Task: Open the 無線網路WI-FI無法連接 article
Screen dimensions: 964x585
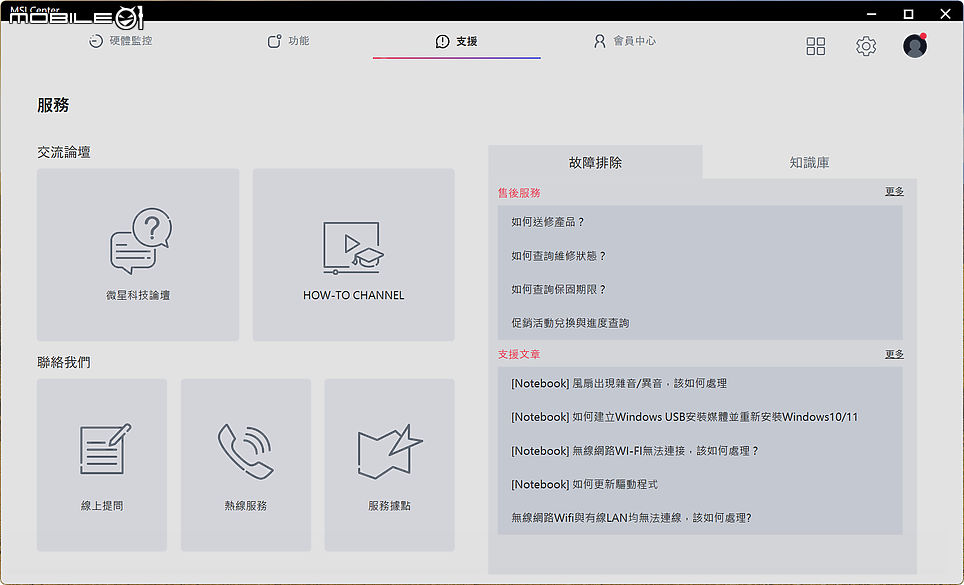Action: pos(700,450)
